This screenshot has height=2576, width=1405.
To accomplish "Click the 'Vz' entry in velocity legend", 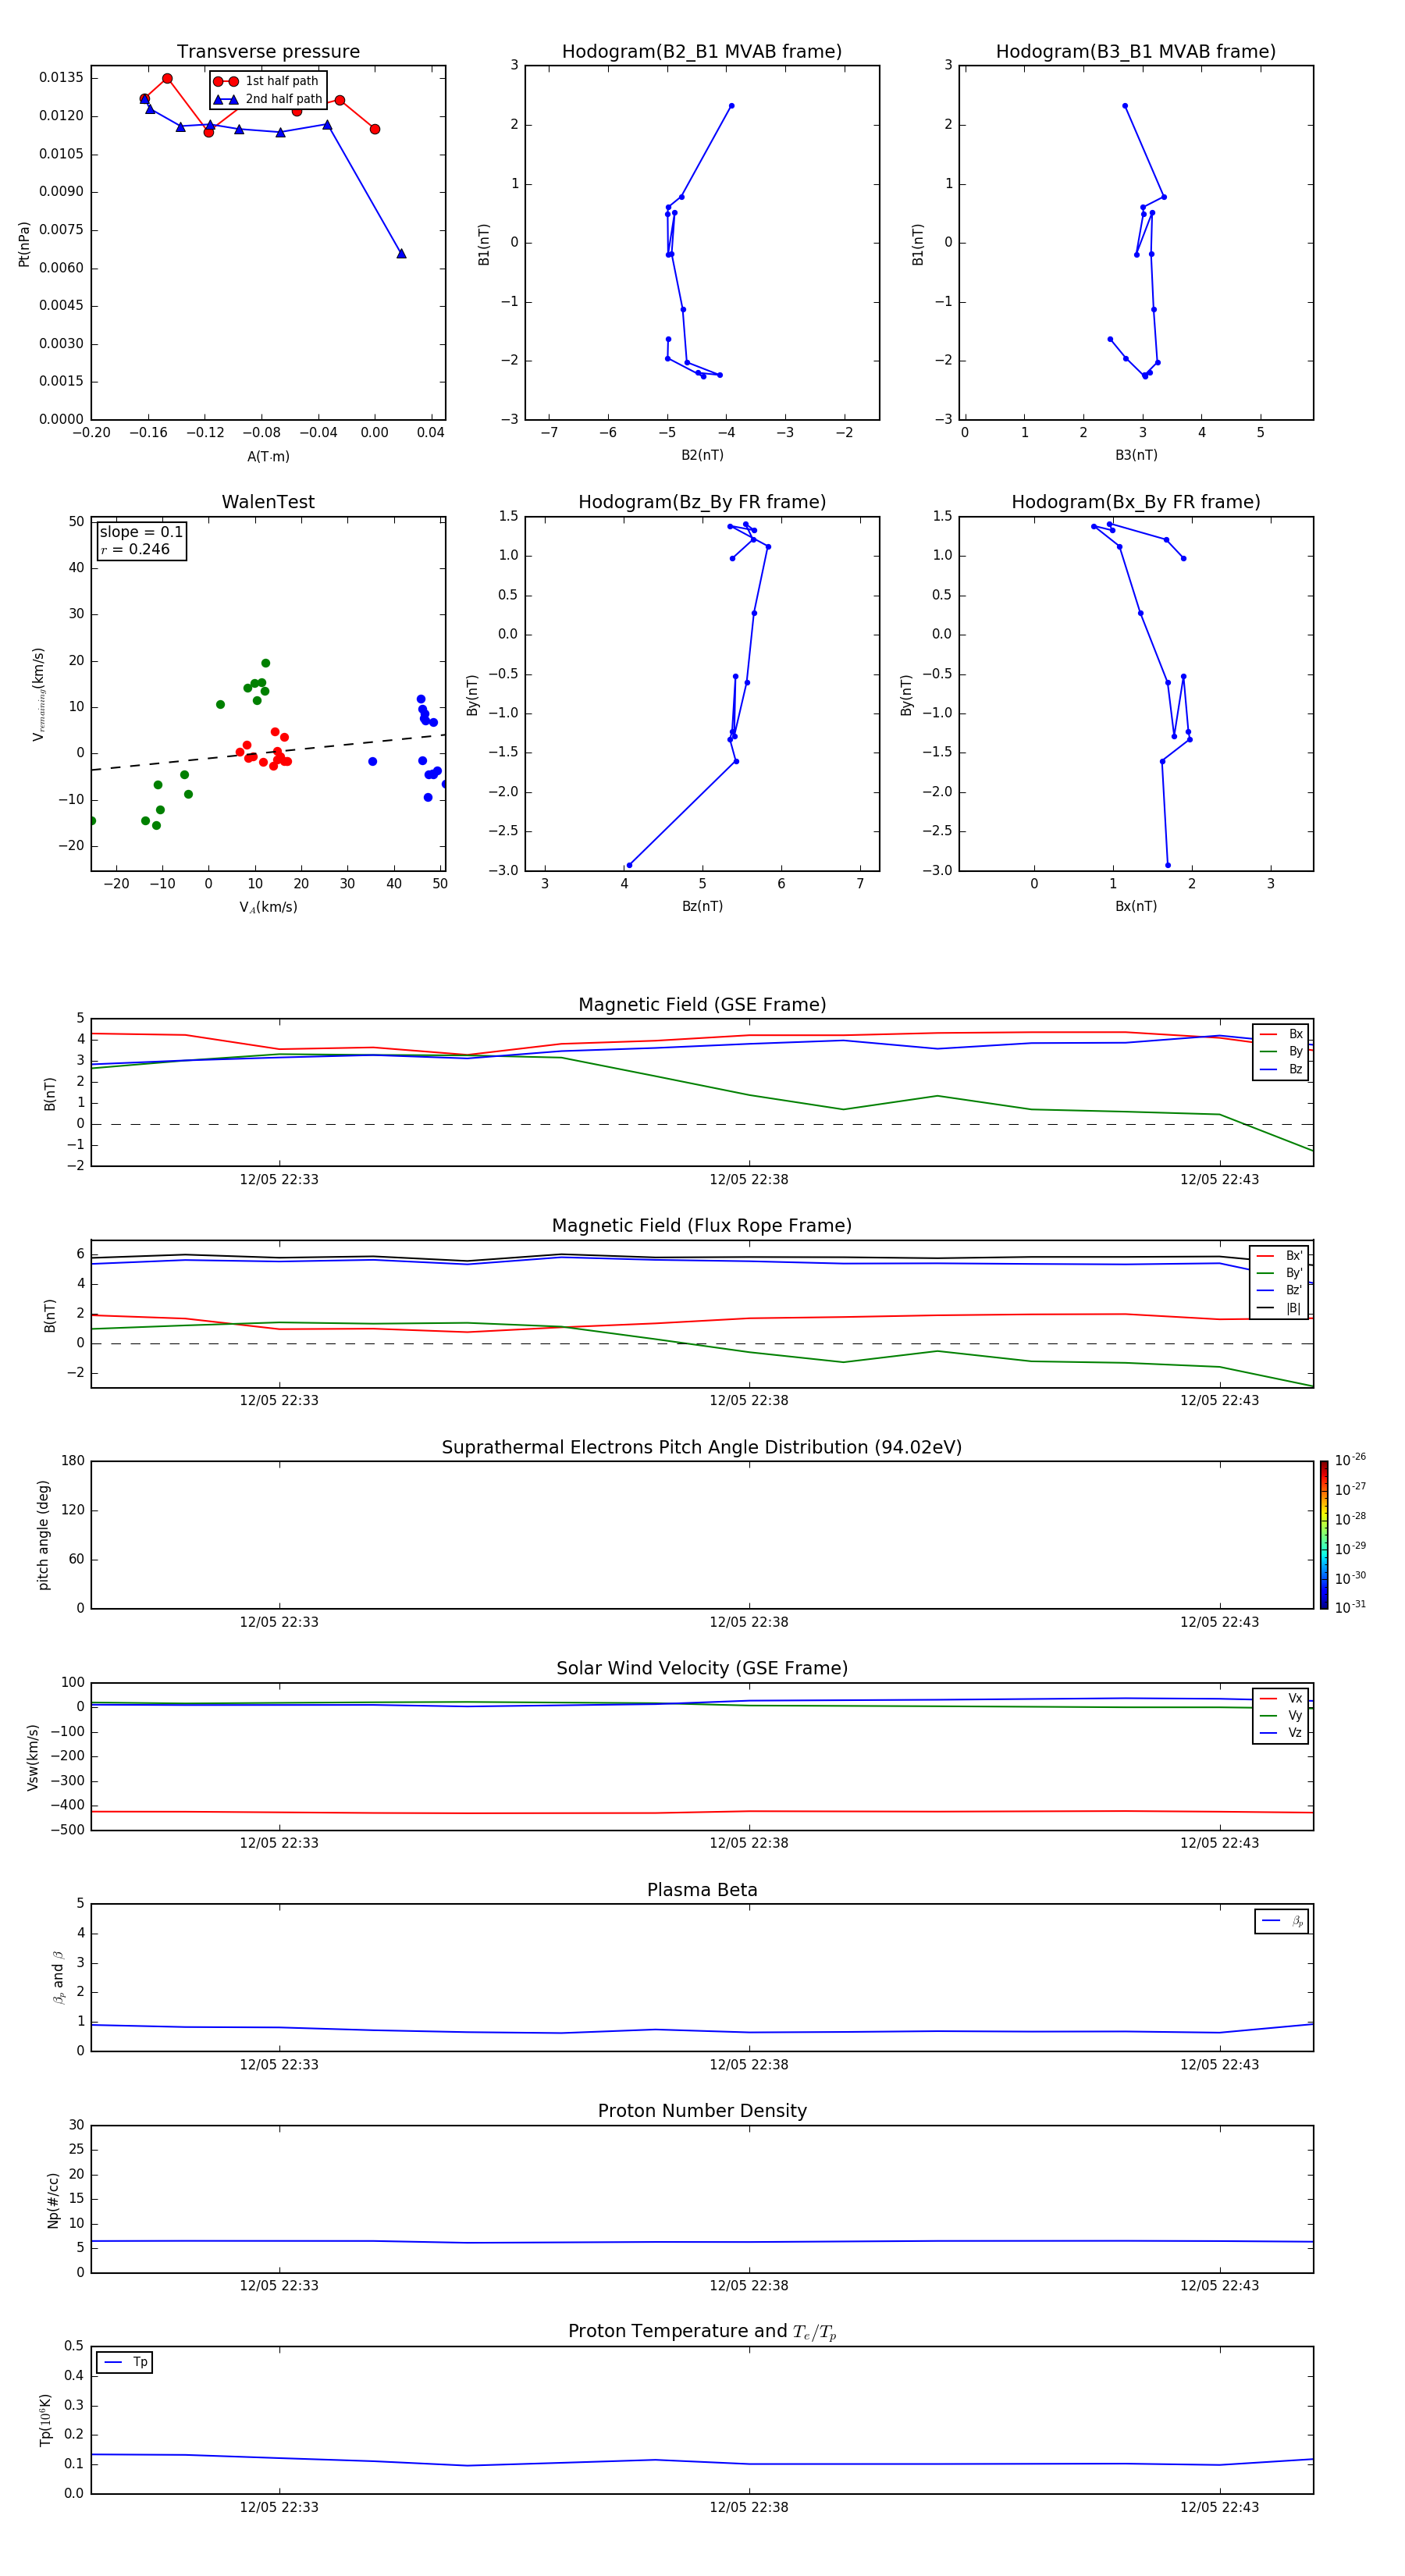I will [x=1281, y=1733].
